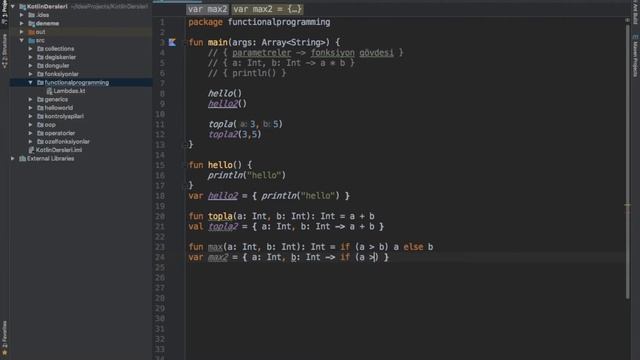This screenshot has height=360, width=640.
Task: Click the 'var max2 = {…}' breadcrumb
Action: pyautogui.click(x=267, y=9)
